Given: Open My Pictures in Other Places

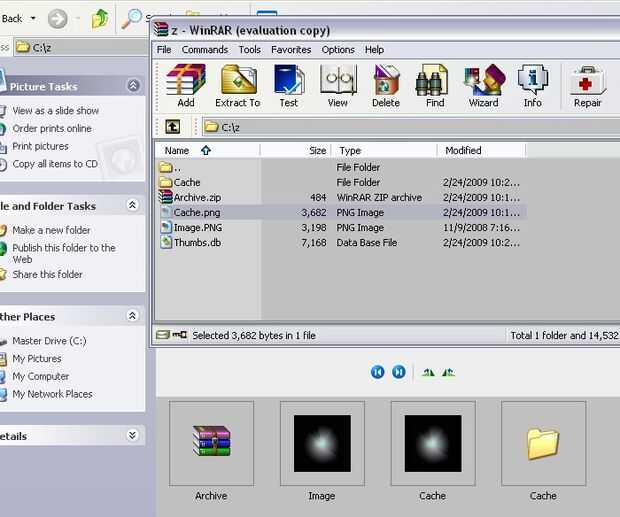Looking at the screenshot, I should (x=37, y=359).
